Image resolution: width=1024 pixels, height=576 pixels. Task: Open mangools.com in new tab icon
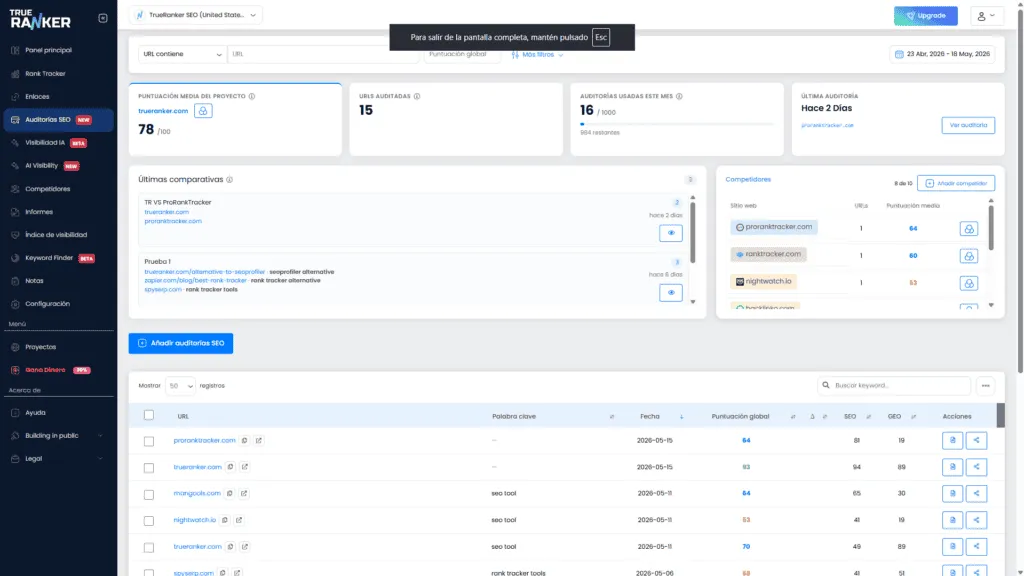(244, 494)
